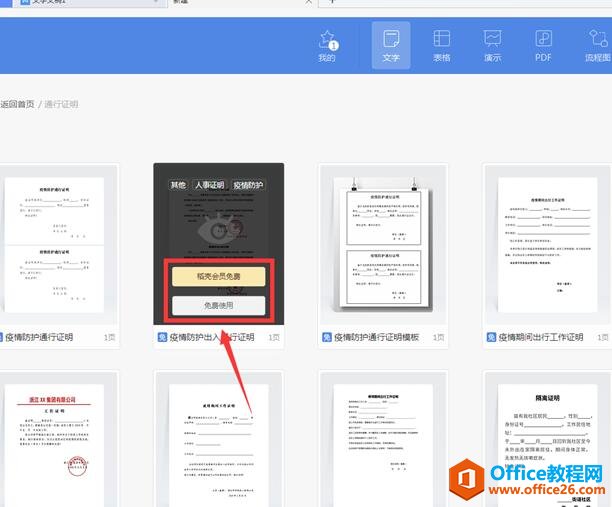
Task: Click the 通行证明 breadcrumb text
Action: pos(61,104)
